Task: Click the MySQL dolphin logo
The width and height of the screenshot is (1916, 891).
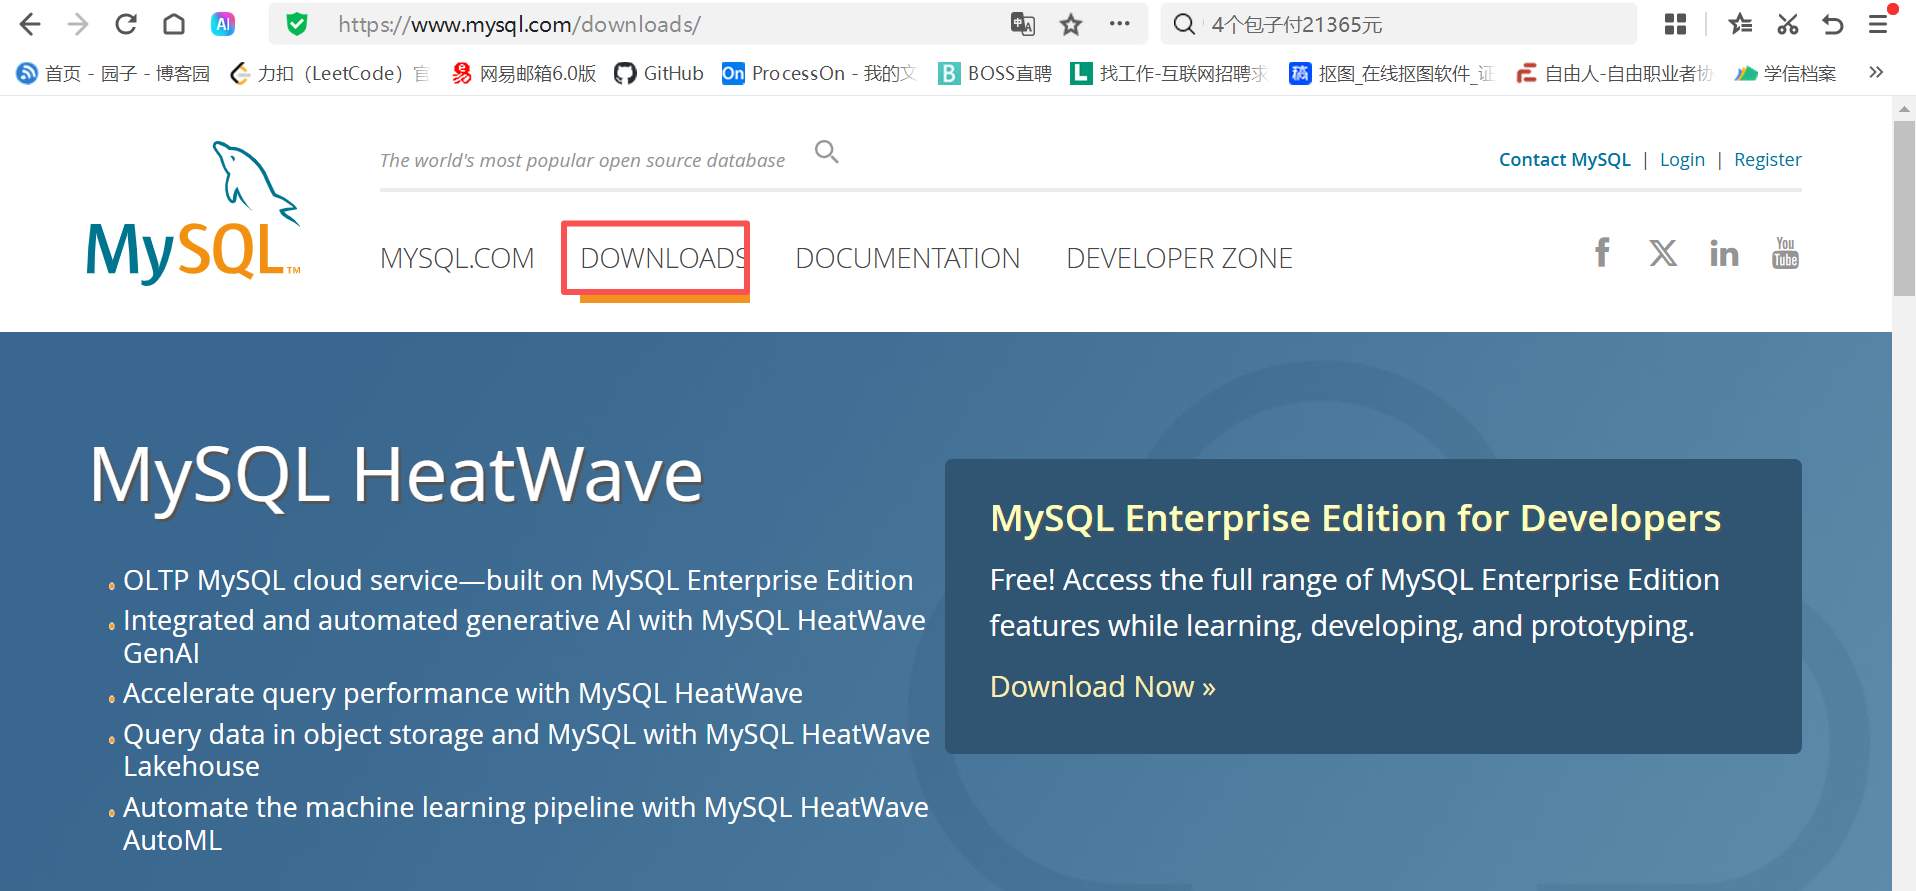Action: (x=194, y=212)
